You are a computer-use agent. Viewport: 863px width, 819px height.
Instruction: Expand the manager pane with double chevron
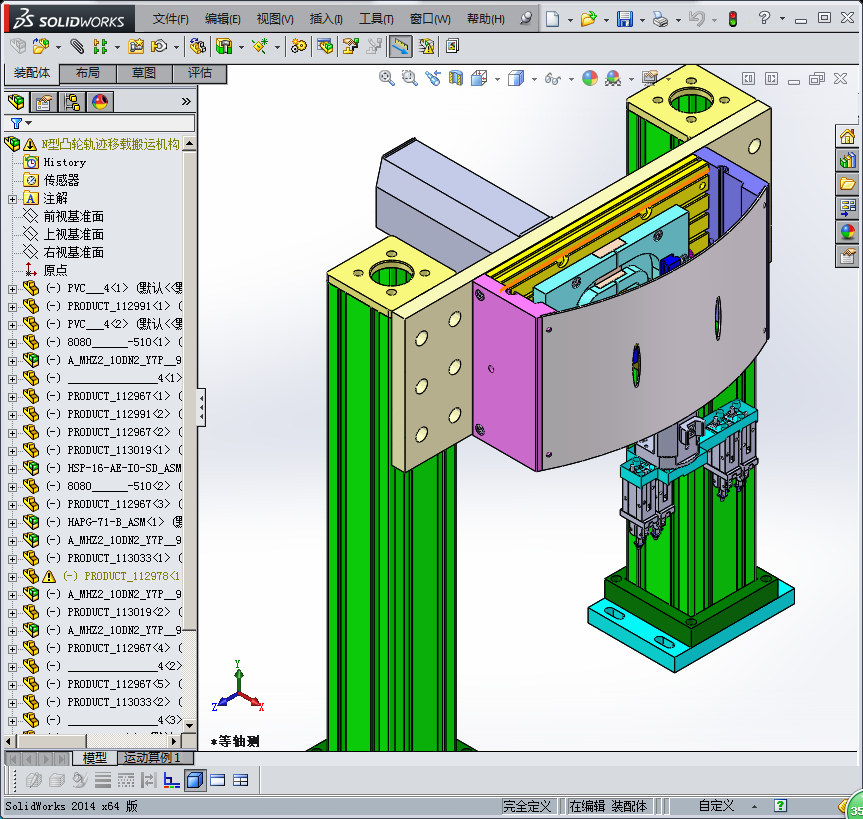(186, 102)
